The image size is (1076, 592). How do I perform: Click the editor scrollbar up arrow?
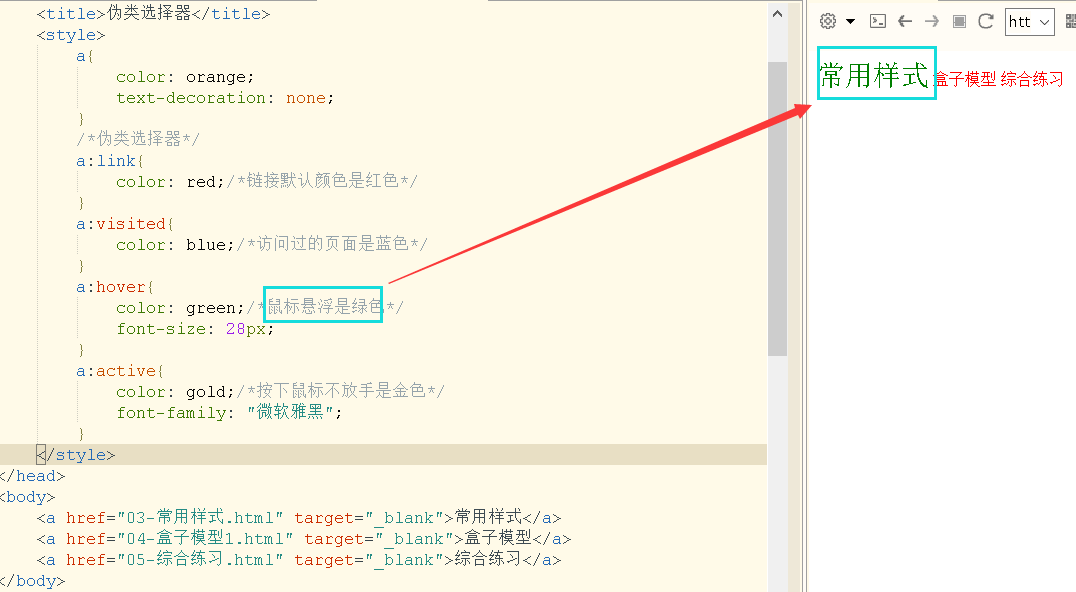pos(777,14)
